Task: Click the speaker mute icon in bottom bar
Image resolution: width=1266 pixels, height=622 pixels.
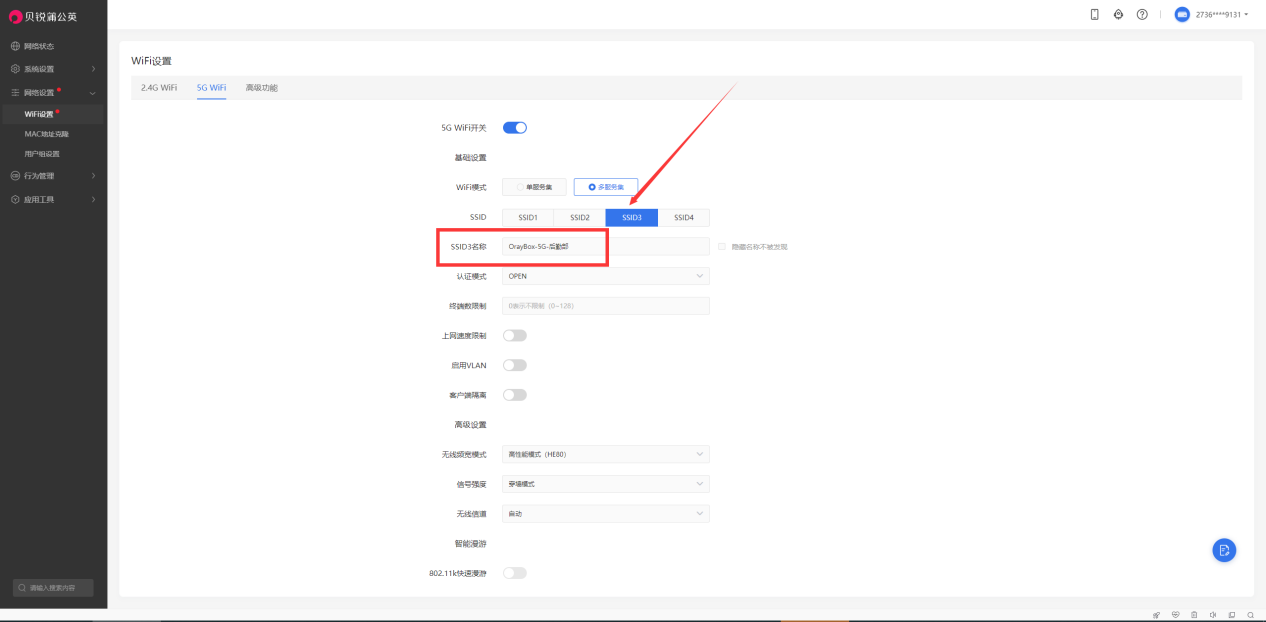Action: [1213, 615]
